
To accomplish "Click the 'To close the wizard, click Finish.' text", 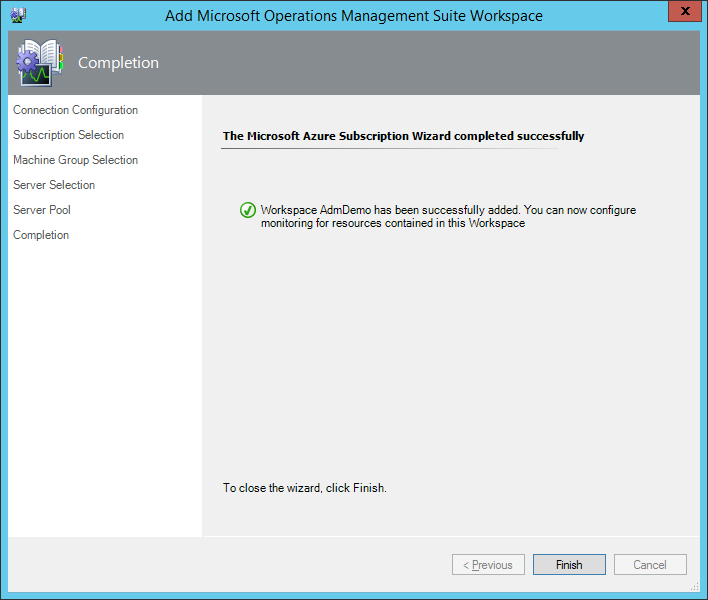I will (305, 488).
